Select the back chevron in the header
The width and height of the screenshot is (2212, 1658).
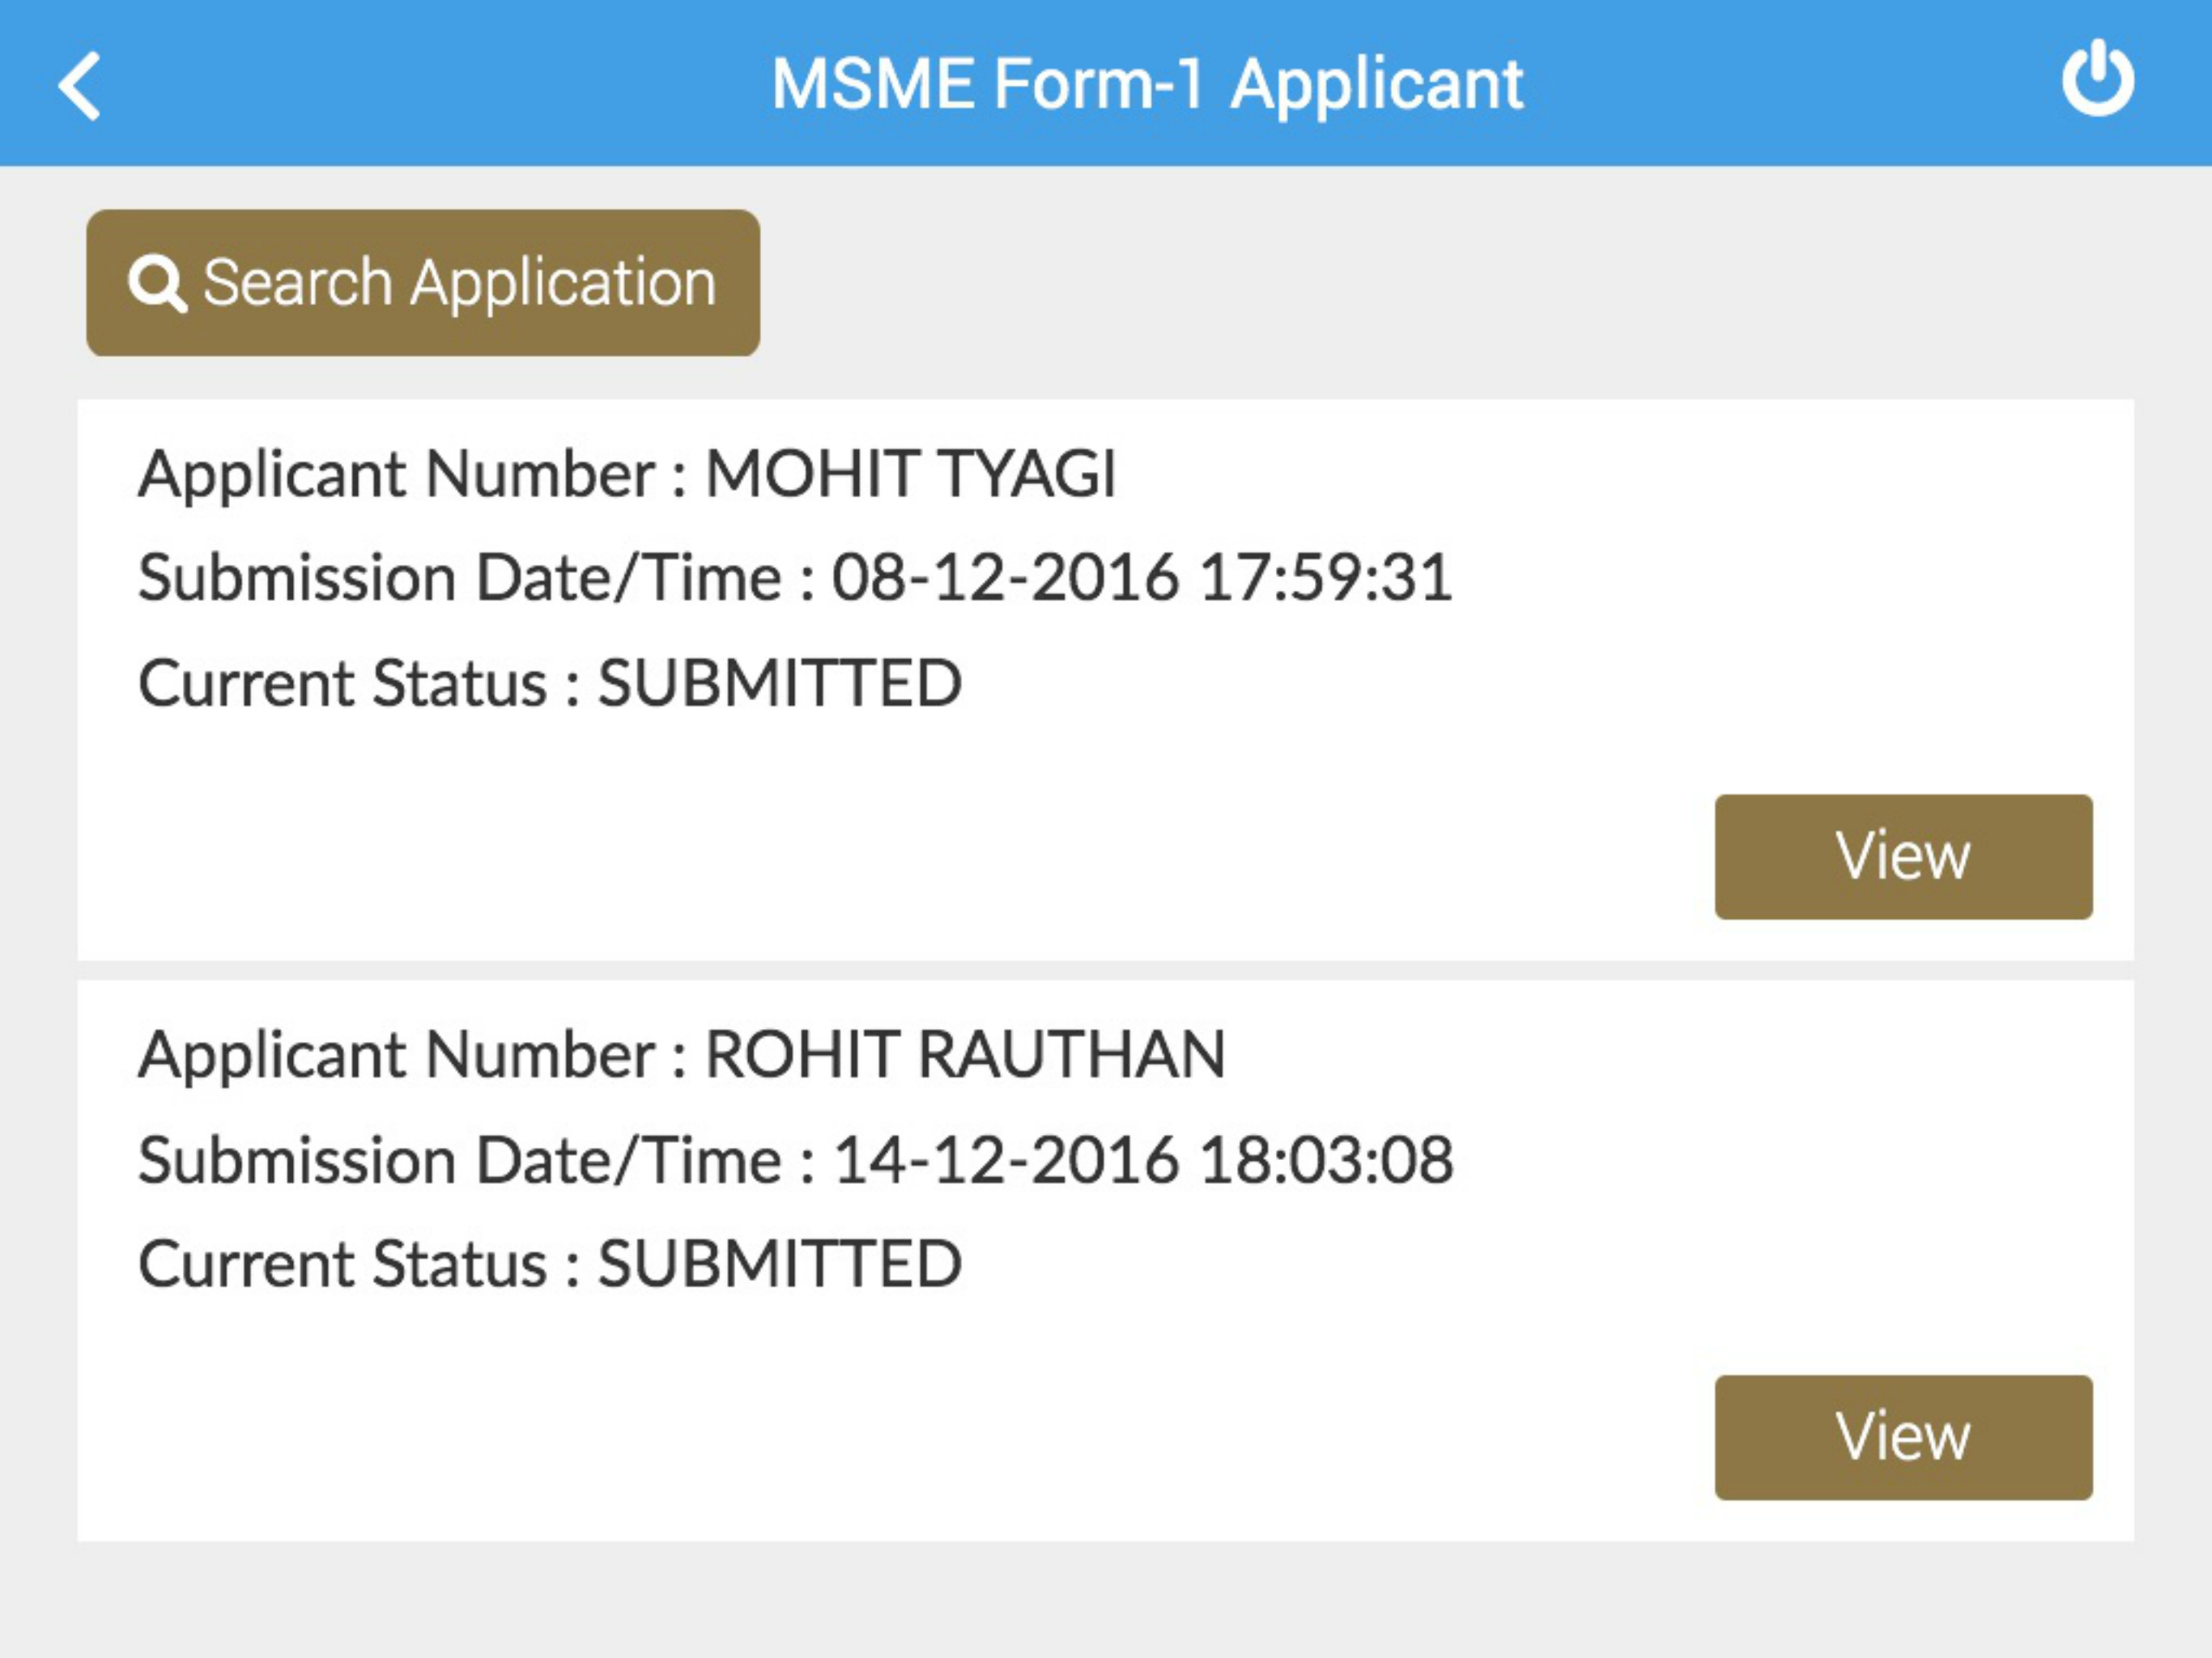[80, 85]
